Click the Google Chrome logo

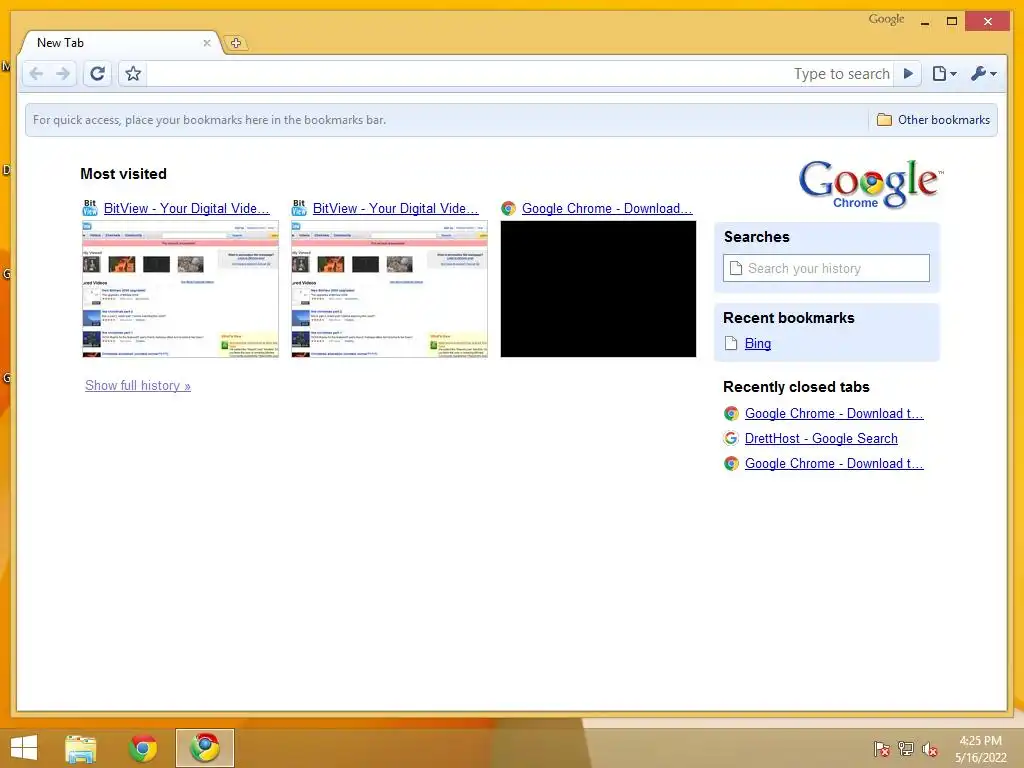click(871, 184)
